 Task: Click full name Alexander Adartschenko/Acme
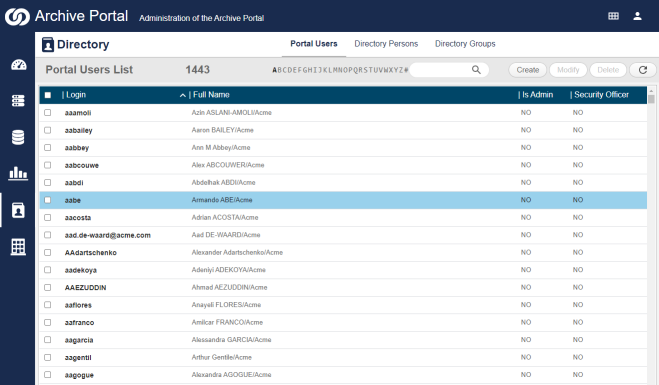(x=237, y=252)
